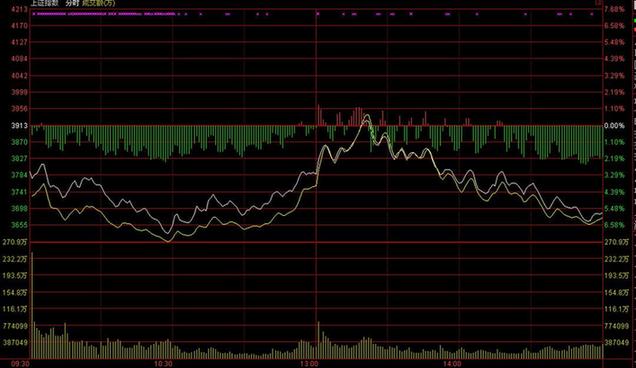Image resolution: width=636 pixels, height=368 pixels.
Task: Select the 上证指数 index name label
Action: pos(44,3)
